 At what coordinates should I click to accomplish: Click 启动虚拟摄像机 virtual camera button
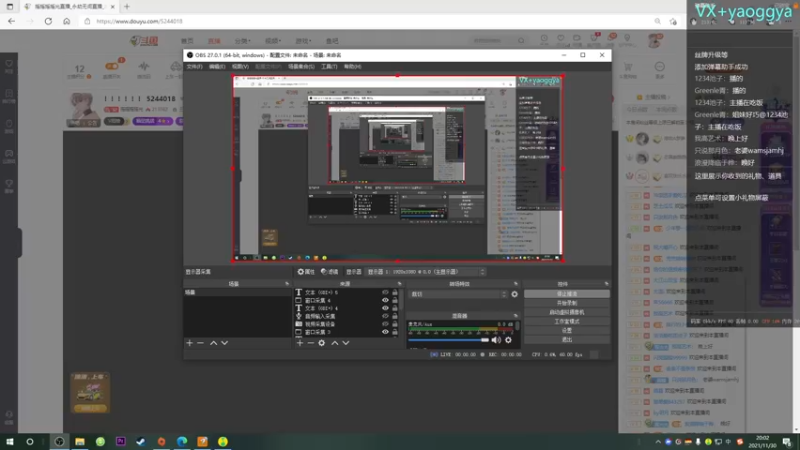(x=566, y=312)
